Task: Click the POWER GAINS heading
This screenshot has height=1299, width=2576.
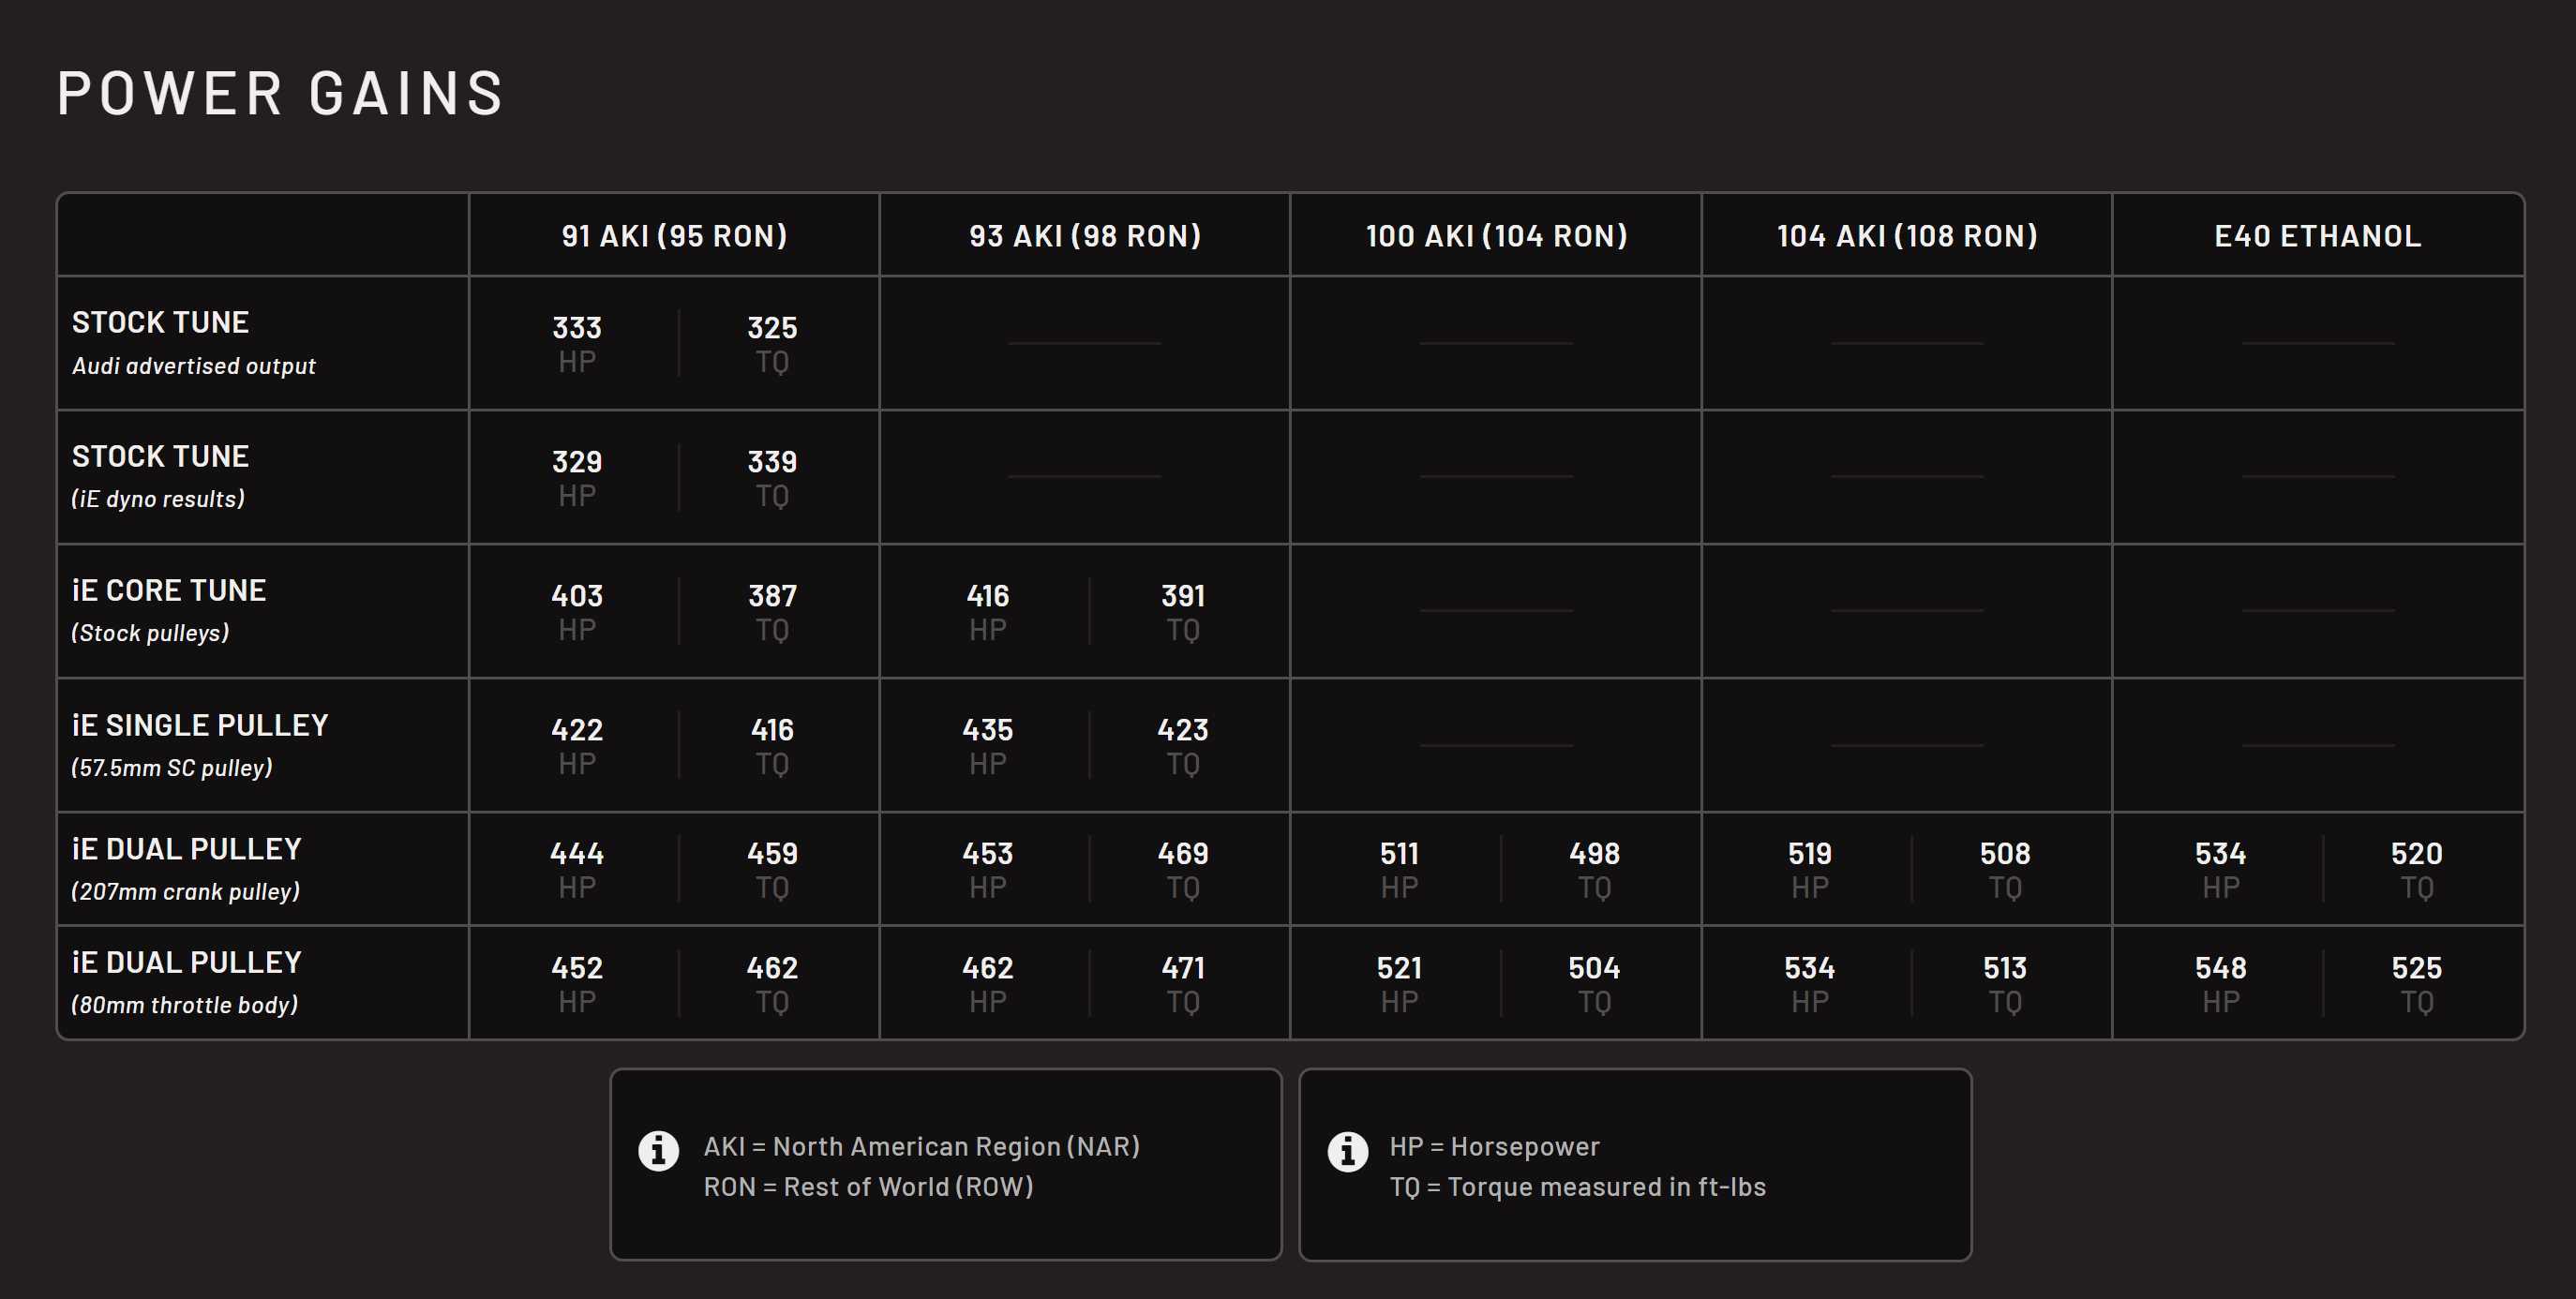Action: pyautogui.click(x=281, y=94)
